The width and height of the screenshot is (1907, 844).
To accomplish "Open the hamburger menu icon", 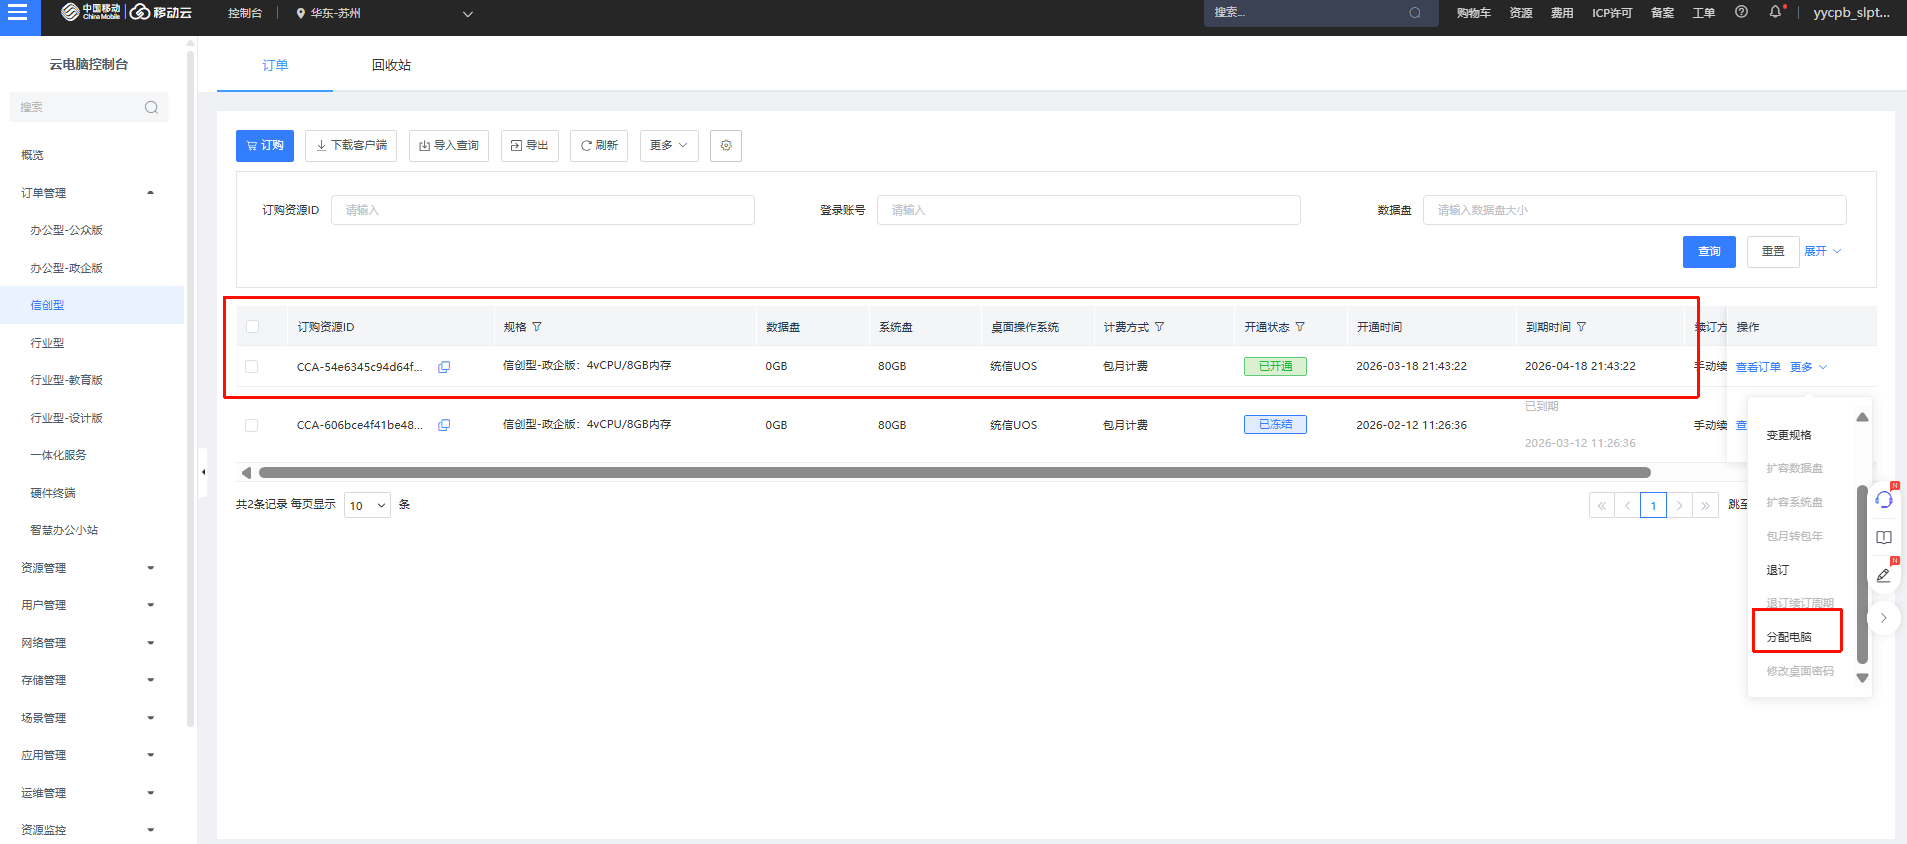I will pos(17,13).
